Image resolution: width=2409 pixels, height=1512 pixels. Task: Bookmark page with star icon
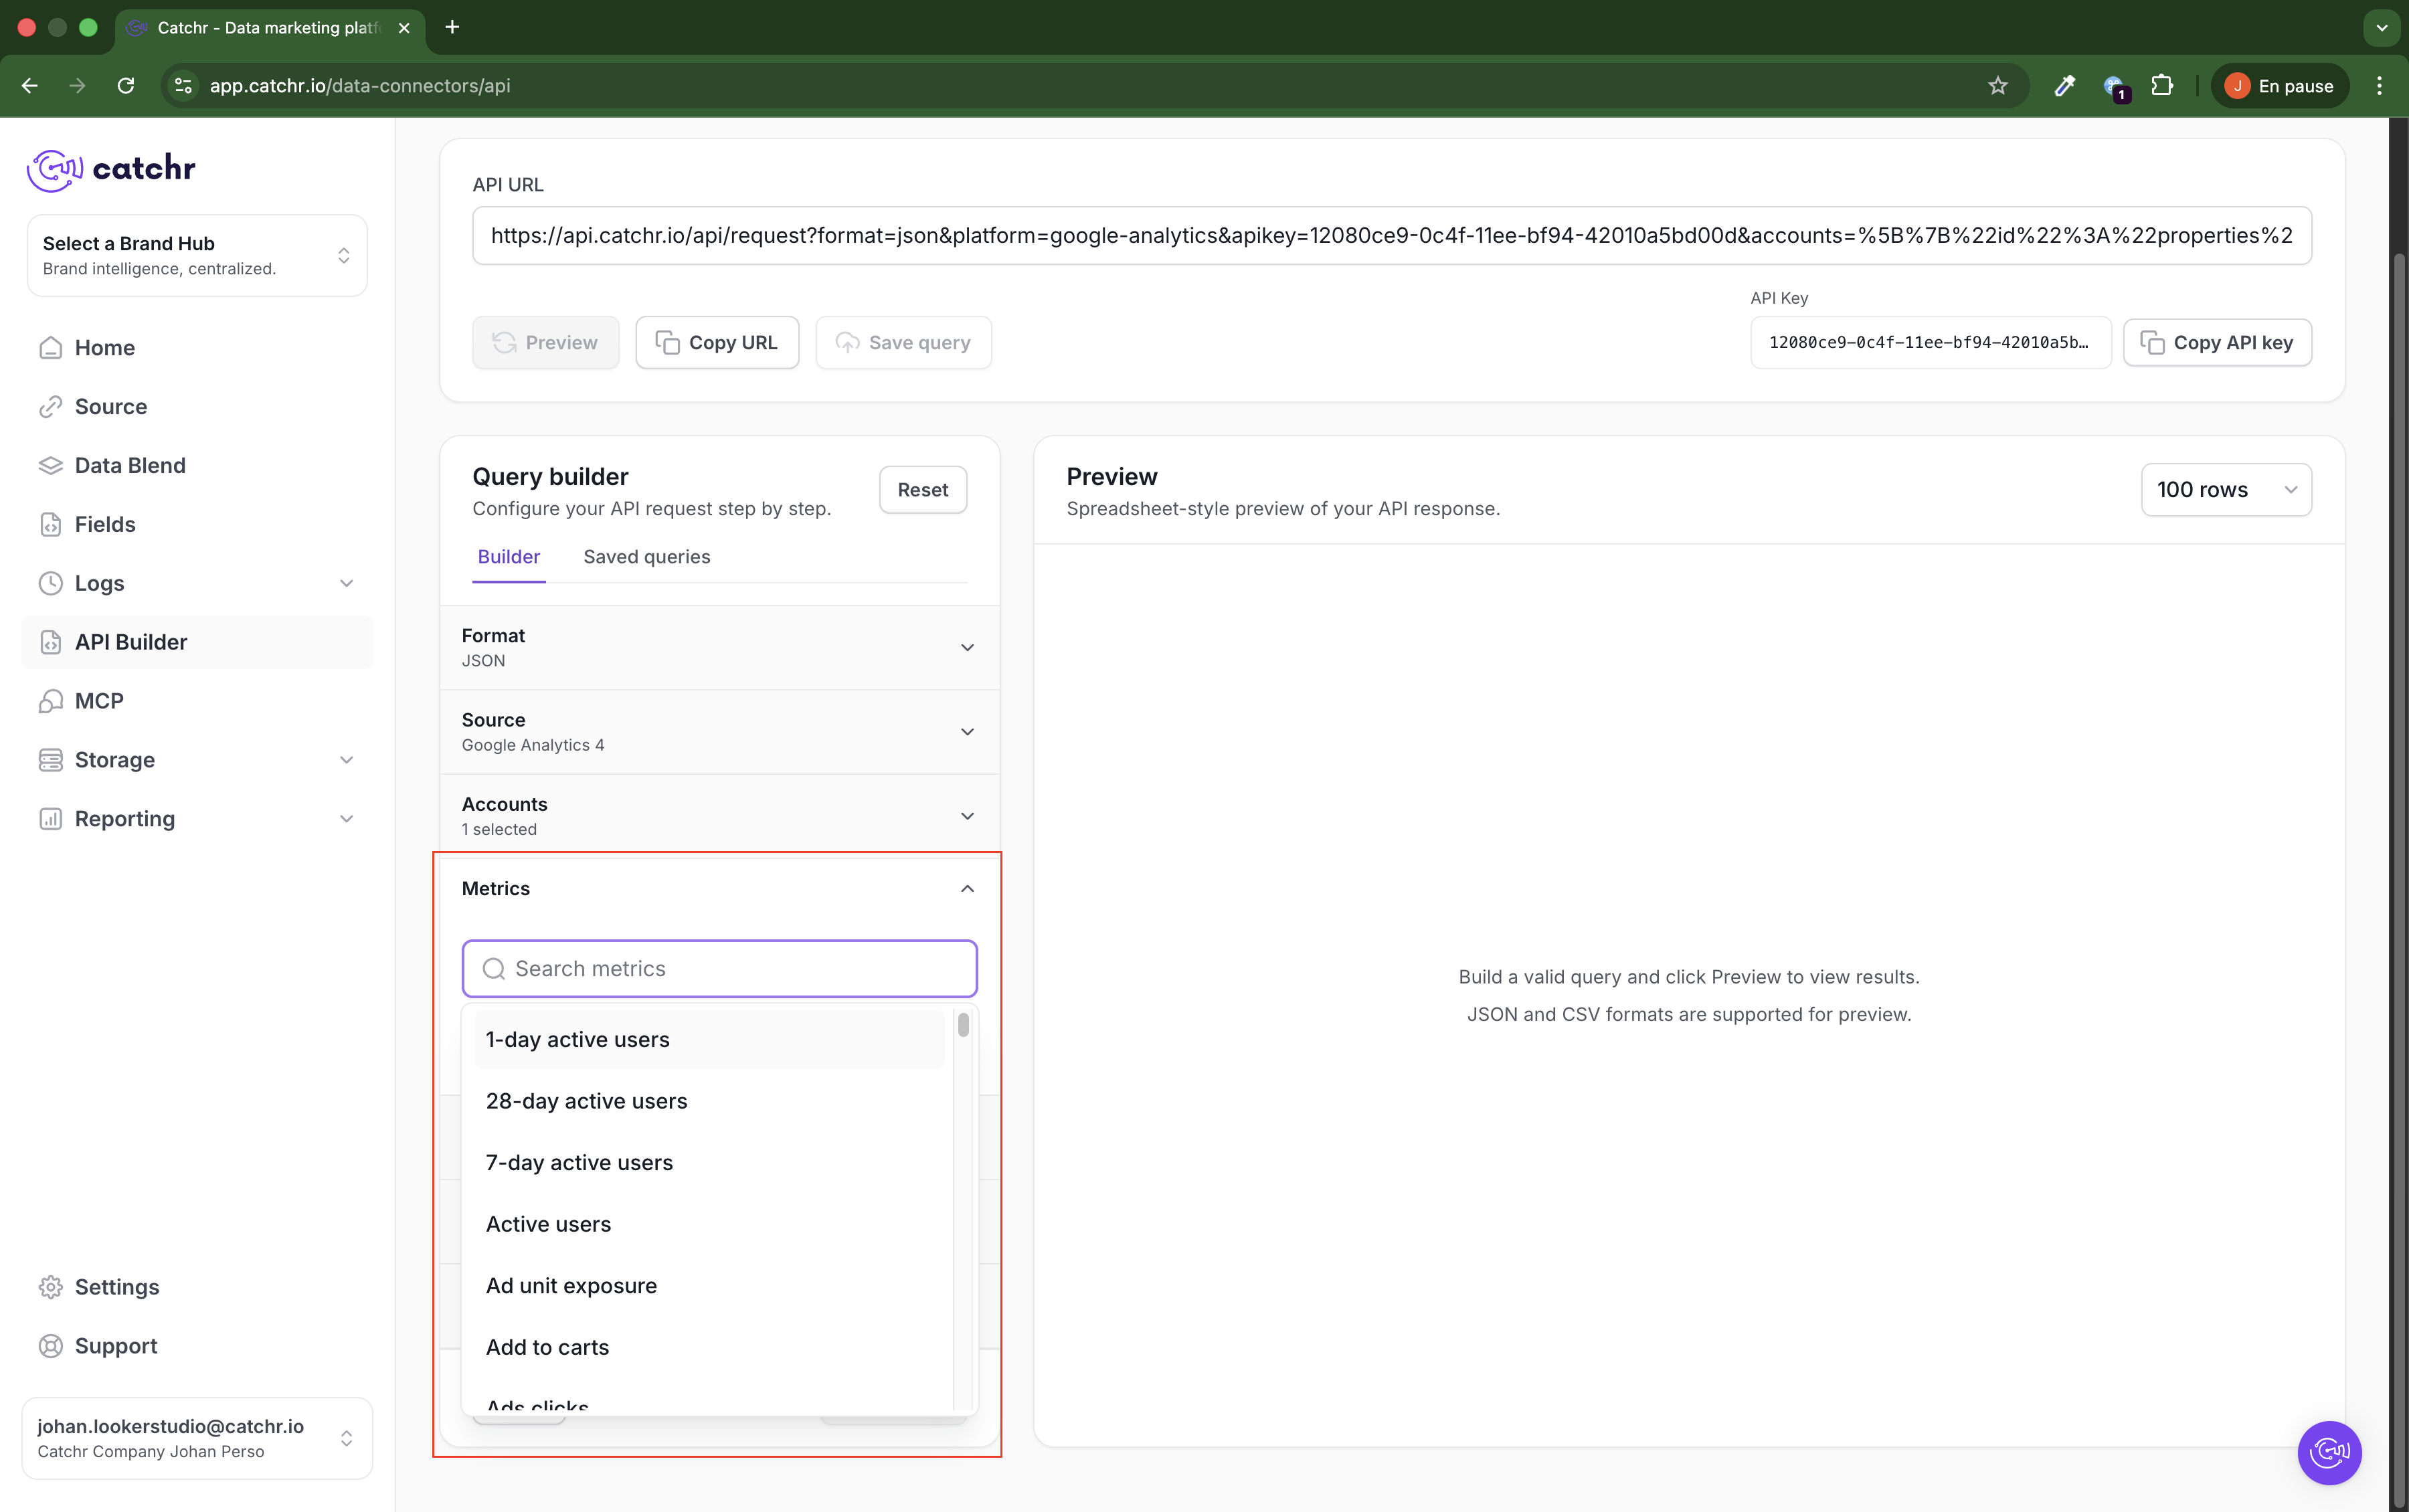[x=1997, y=86]
